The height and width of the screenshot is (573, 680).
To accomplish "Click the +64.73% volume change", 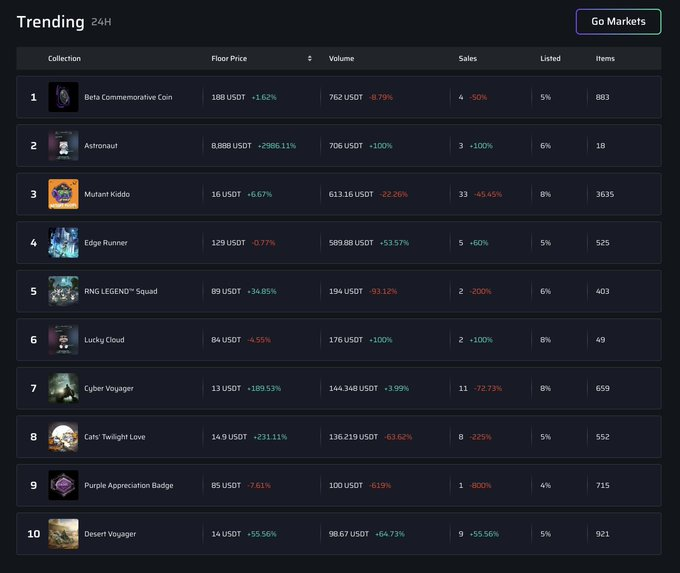I will point(390,534).
